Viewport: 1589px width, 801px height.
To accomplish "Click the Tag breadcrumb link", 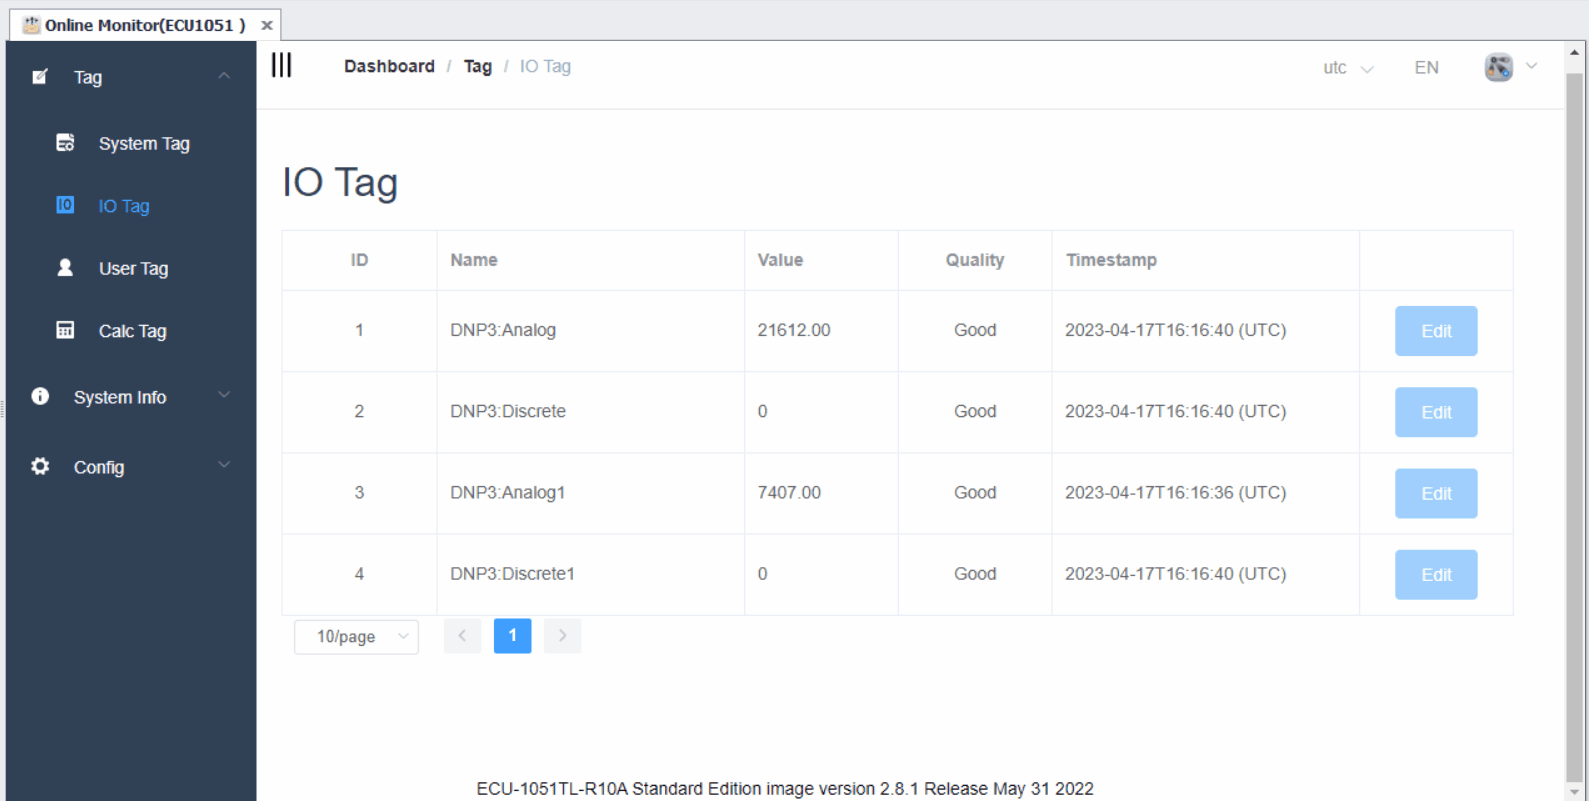I will pyautogui.click(x=477, y=66).
